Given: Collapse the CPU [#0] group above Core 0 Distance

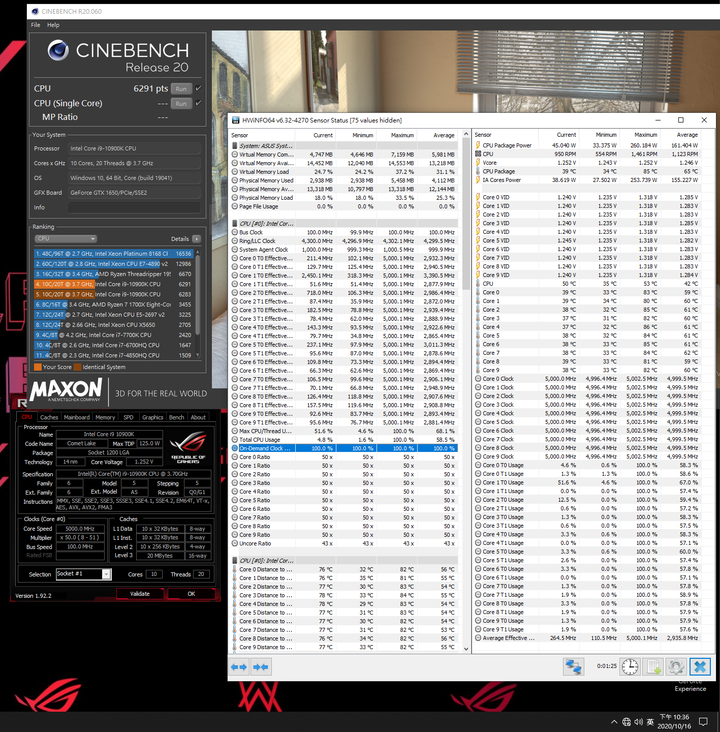Looking at the screenshot, I should click(x=235, y=561).
